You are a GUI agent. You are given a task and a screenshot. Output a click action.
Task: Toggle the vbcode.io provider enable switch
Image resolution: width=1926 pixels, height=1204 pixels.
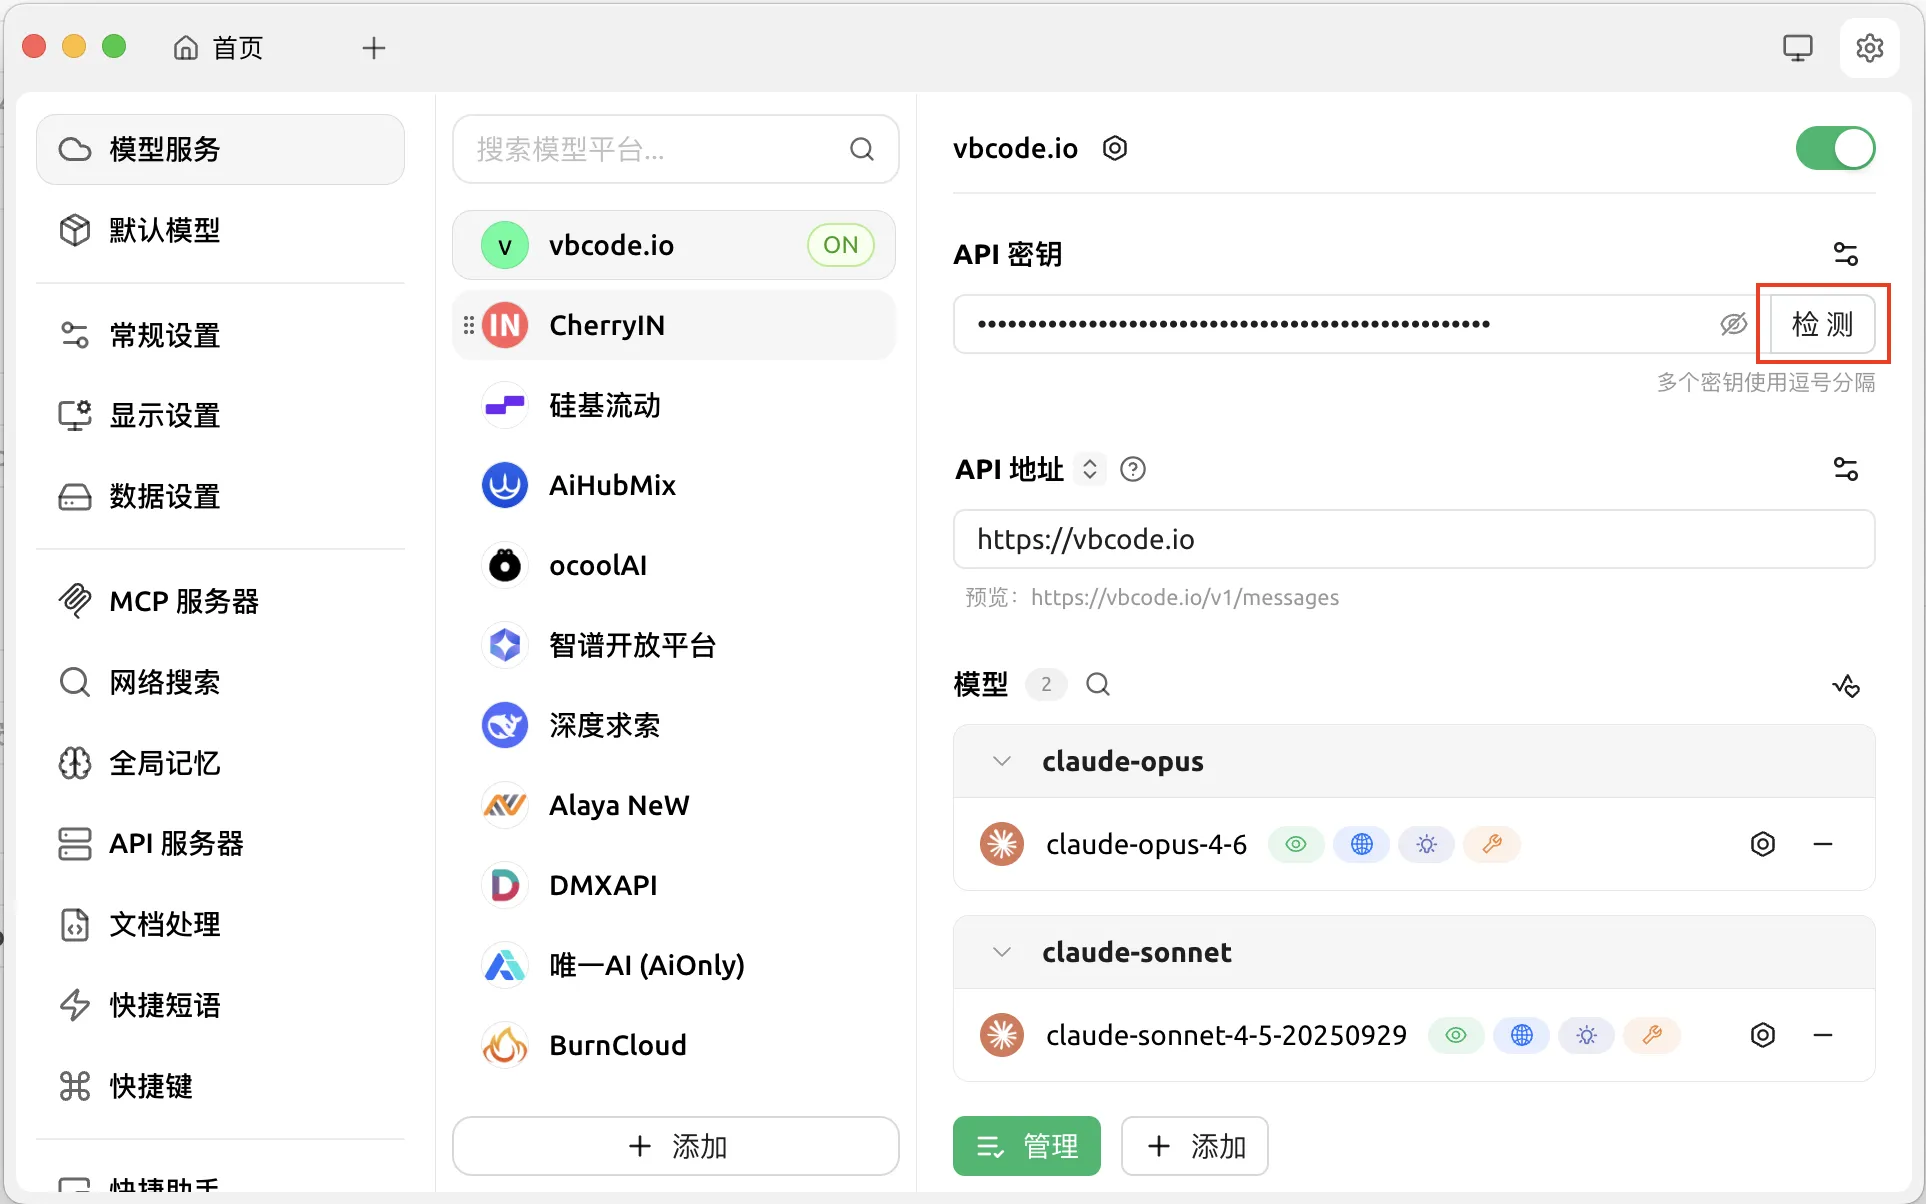(x=1835, y=148)
